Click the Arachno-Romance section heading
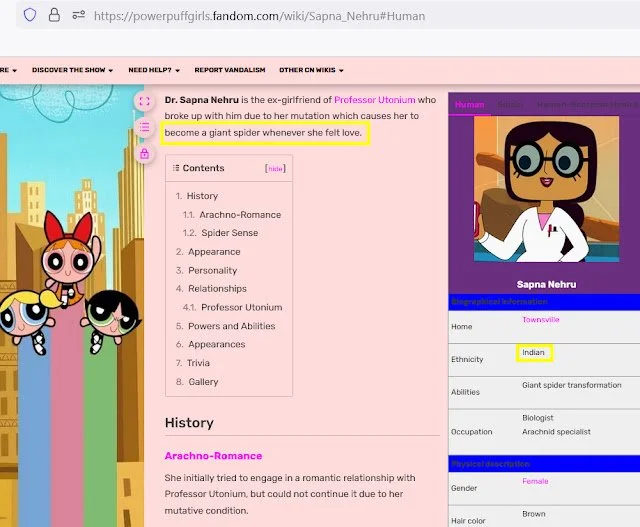Viewport: 640px width, 527px height. pyautogui.click(x=213, y=456)
